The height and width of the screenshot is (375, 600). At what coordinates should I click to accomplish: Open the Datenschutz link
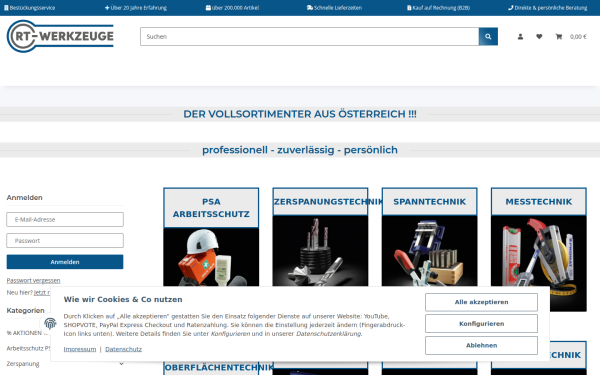point(123,349)
